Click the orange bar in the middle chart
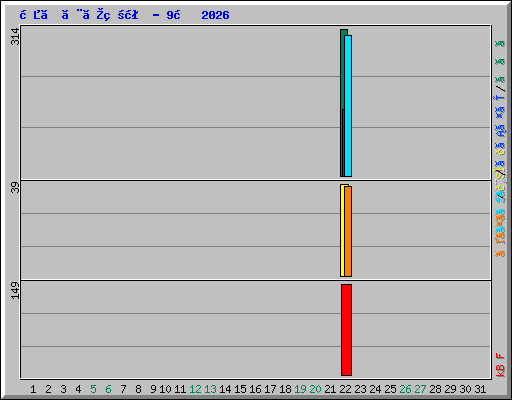The image size is (512, 400). (x=348, y=231)
